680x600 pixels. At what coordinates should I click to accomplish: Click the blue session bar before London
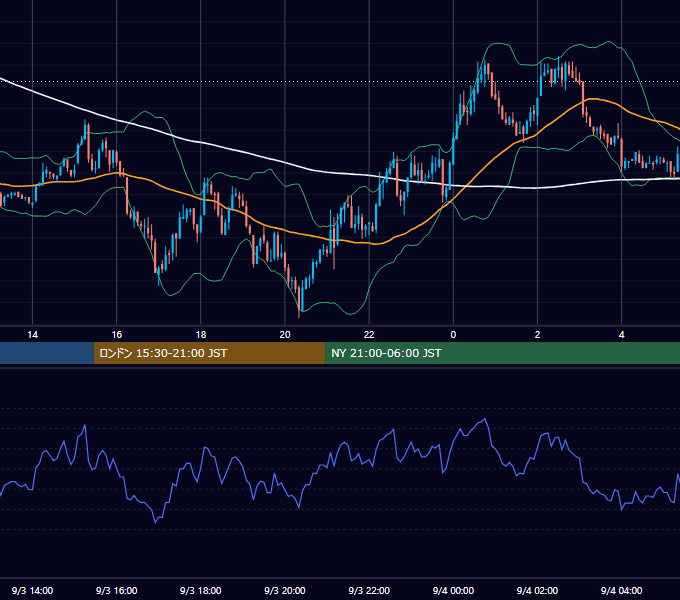[47, 353]
